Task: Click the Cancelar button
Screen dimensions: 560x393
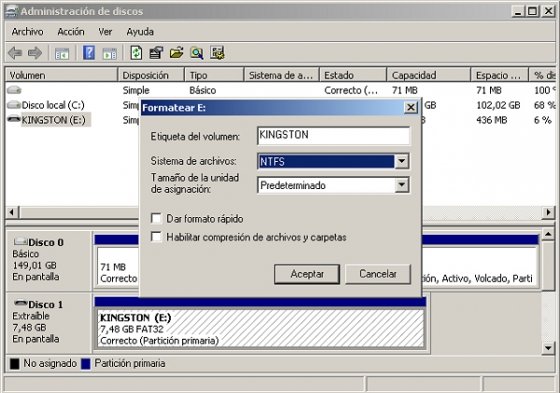Action: pos(378,274)
